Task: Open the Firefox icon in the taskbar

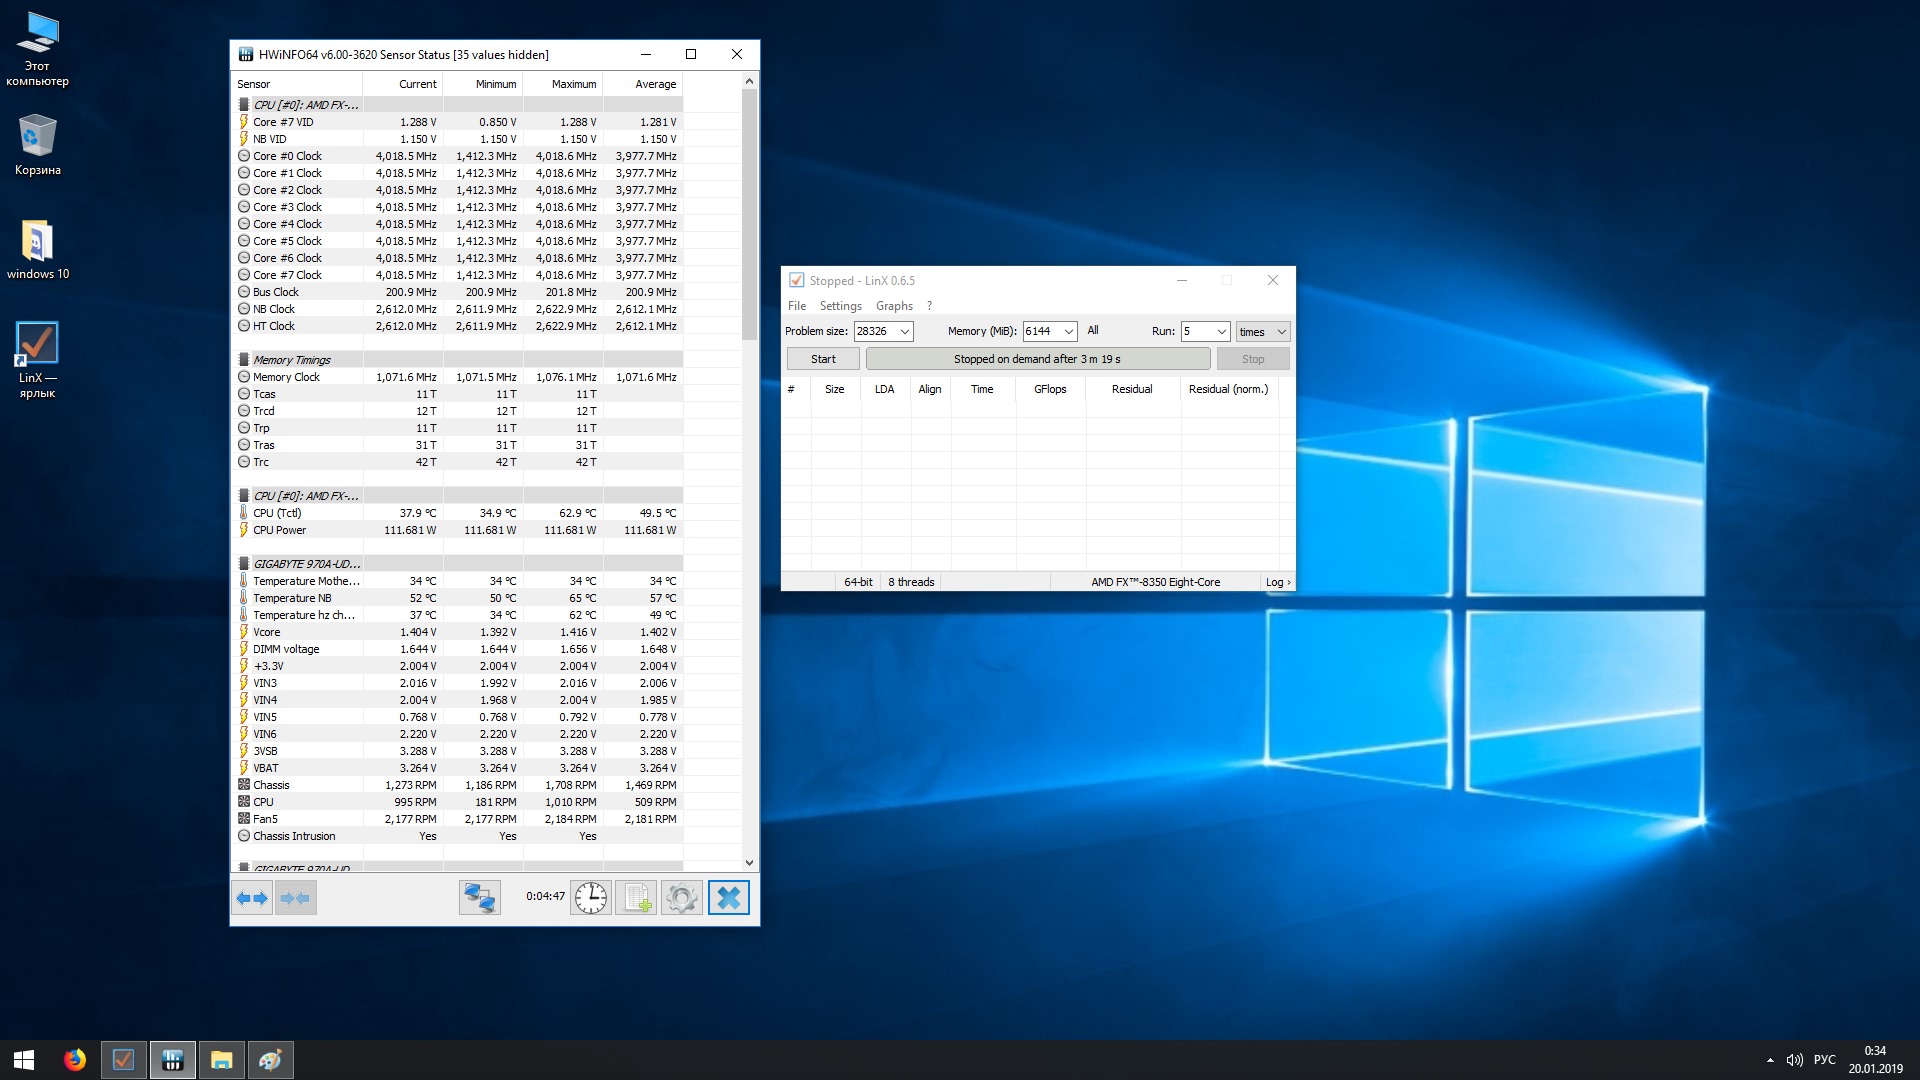Action: 75,1060
